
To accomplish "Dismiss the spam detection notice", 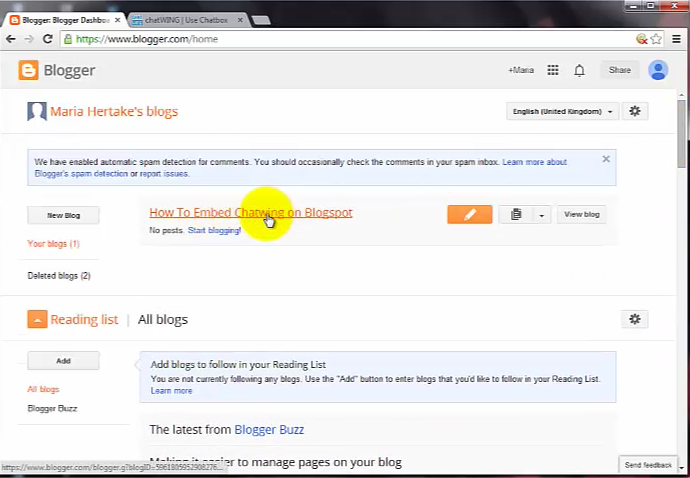I will [x=606, y=159].
